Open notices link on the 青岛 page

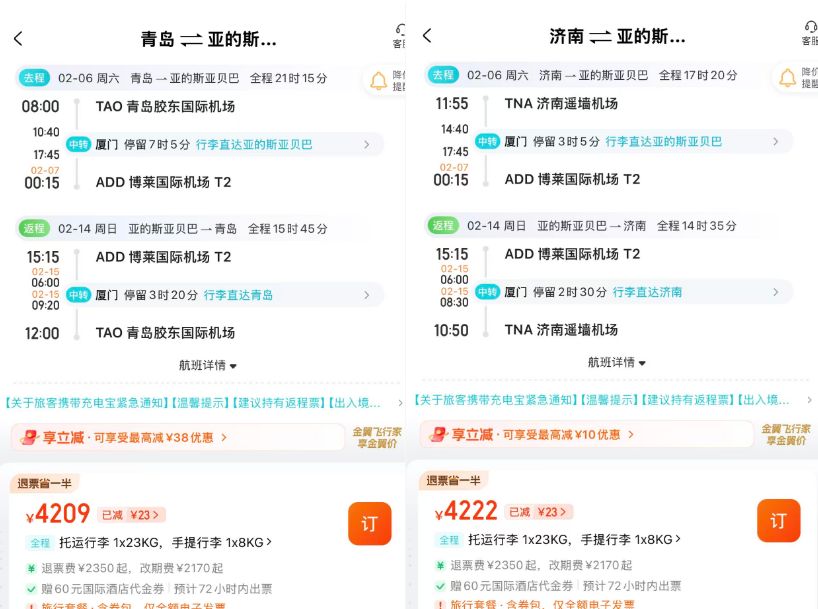point(203,403)
